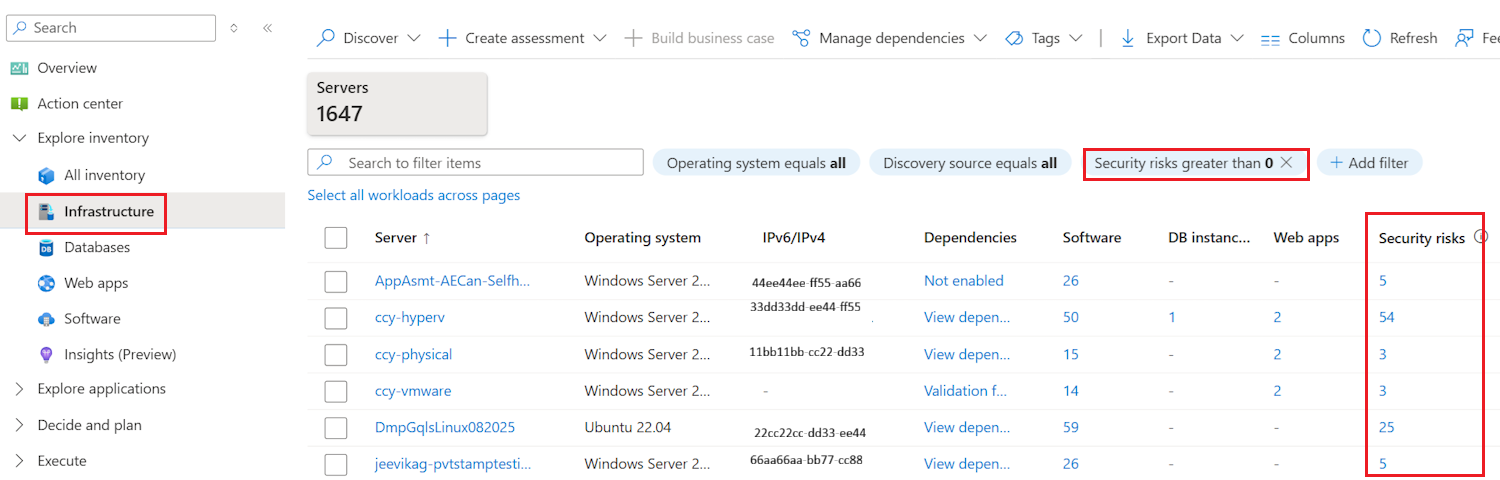The image size is (1500, 480).
Task: Expand Explore applications in sidebar
Action: pyautogui.click(x=19, y=389)
